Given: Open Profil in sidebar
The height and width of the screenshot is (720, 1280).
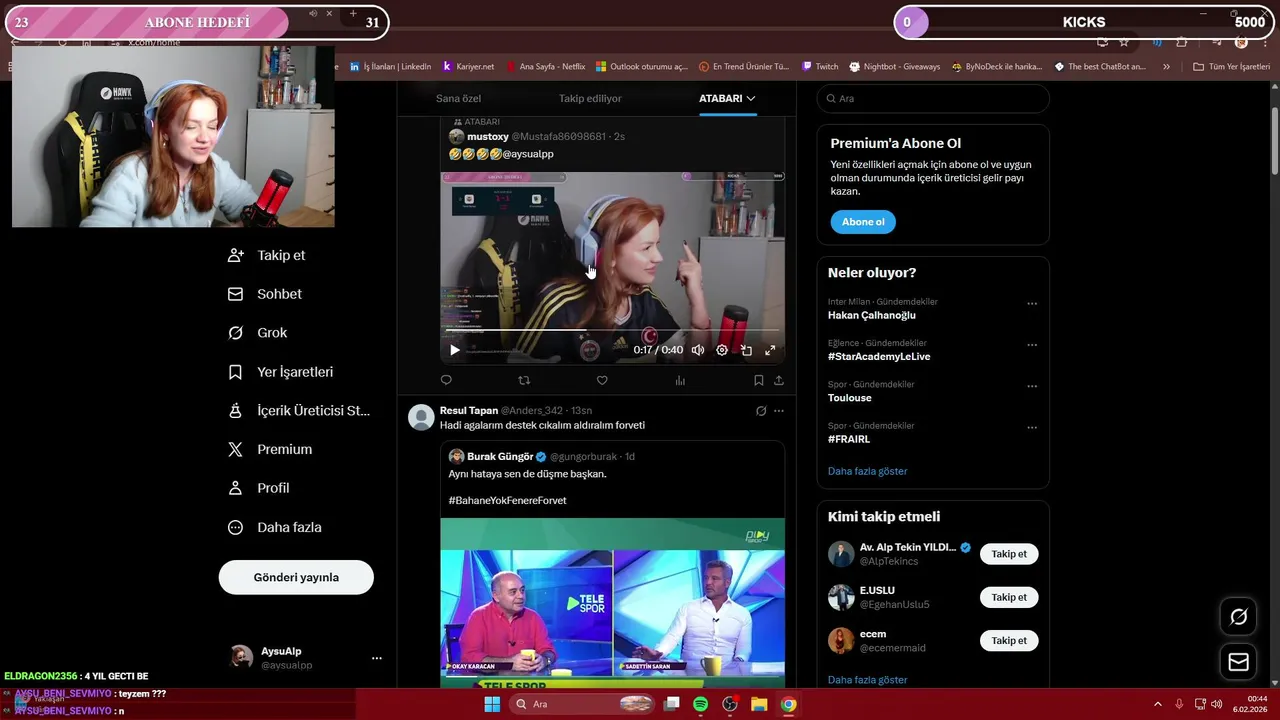Looking at the screenshot, I should pos(259,488).
